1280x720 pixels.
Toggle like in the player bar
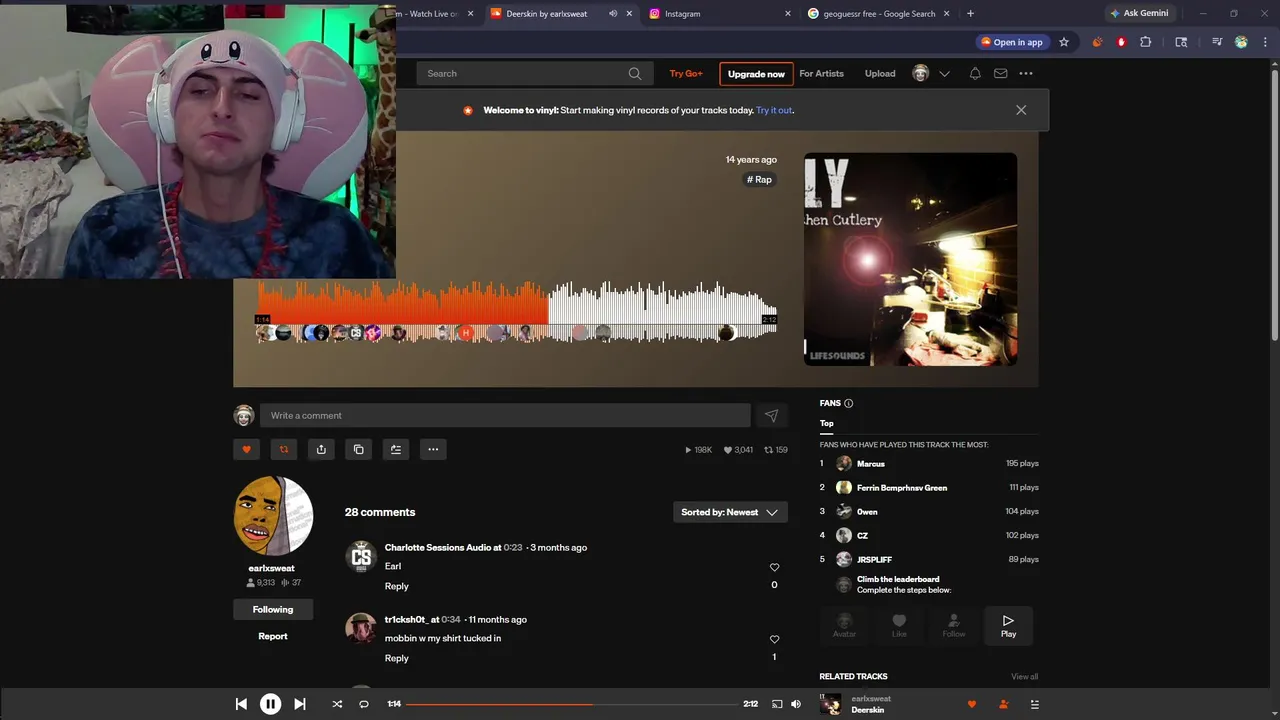pyautogui.click(x=971, y=704)
